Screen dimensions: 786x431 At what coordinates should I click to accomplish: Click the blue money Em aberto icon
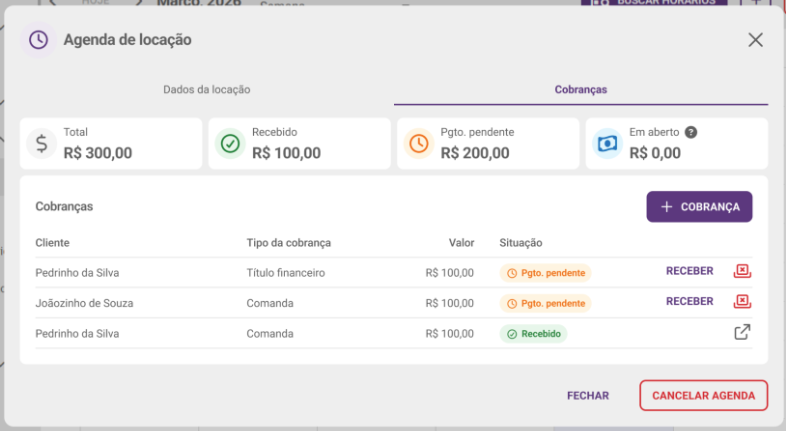[x=608, y=144]
